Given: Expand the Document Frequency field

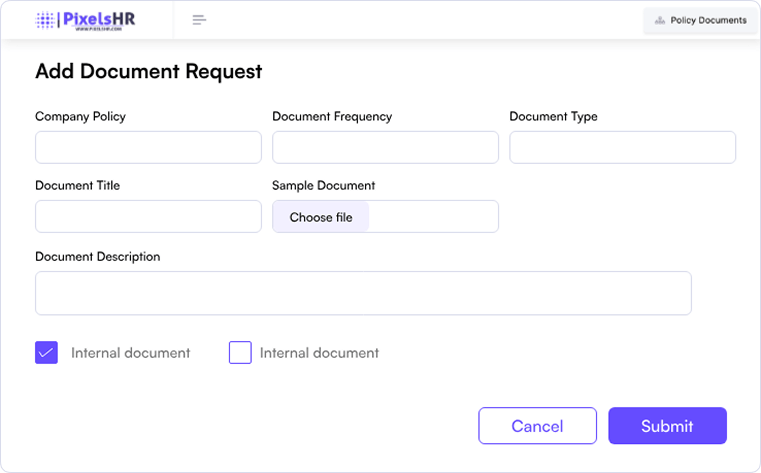Looking at the screenshot, I should 385,147.
